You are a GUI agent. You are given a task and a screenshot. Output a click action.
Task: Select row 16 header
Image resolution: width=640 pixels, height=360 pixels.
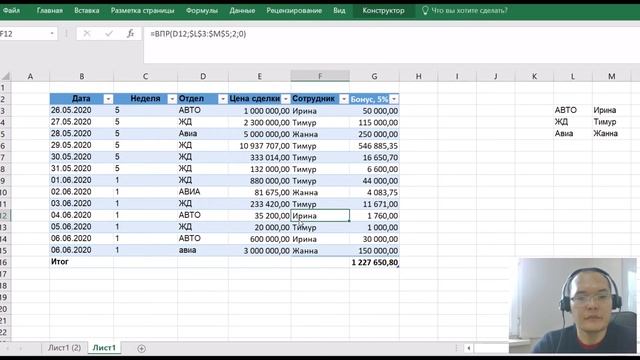pos(5,262)
